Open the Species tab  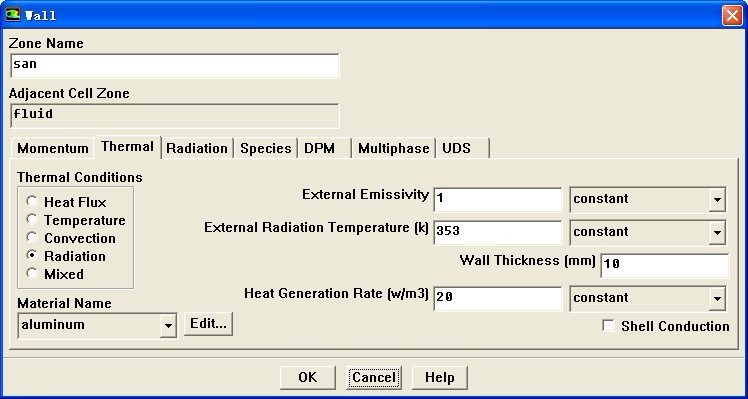coord(265,148)
